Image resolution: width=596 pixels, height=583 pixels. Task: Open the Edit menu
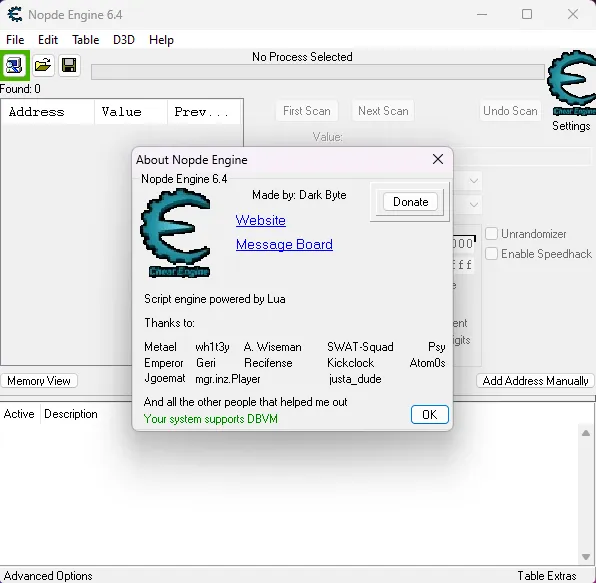click(x=48, y=40)
